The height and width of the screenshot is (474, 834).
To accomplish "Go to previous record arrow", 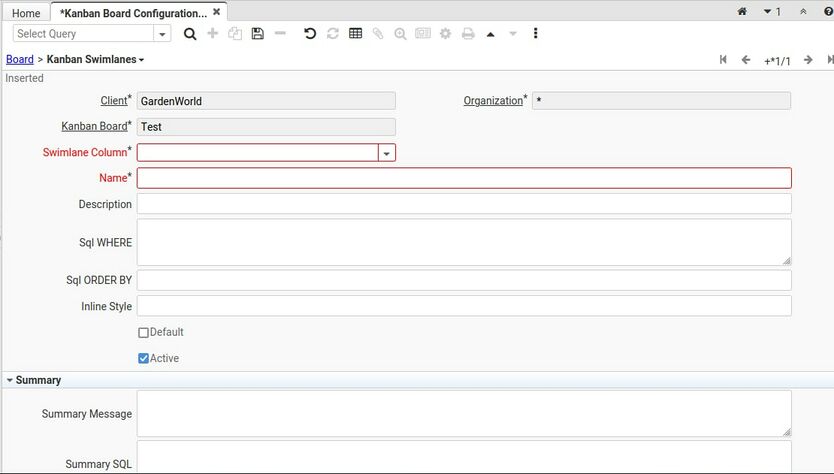I will coord(746,60).
